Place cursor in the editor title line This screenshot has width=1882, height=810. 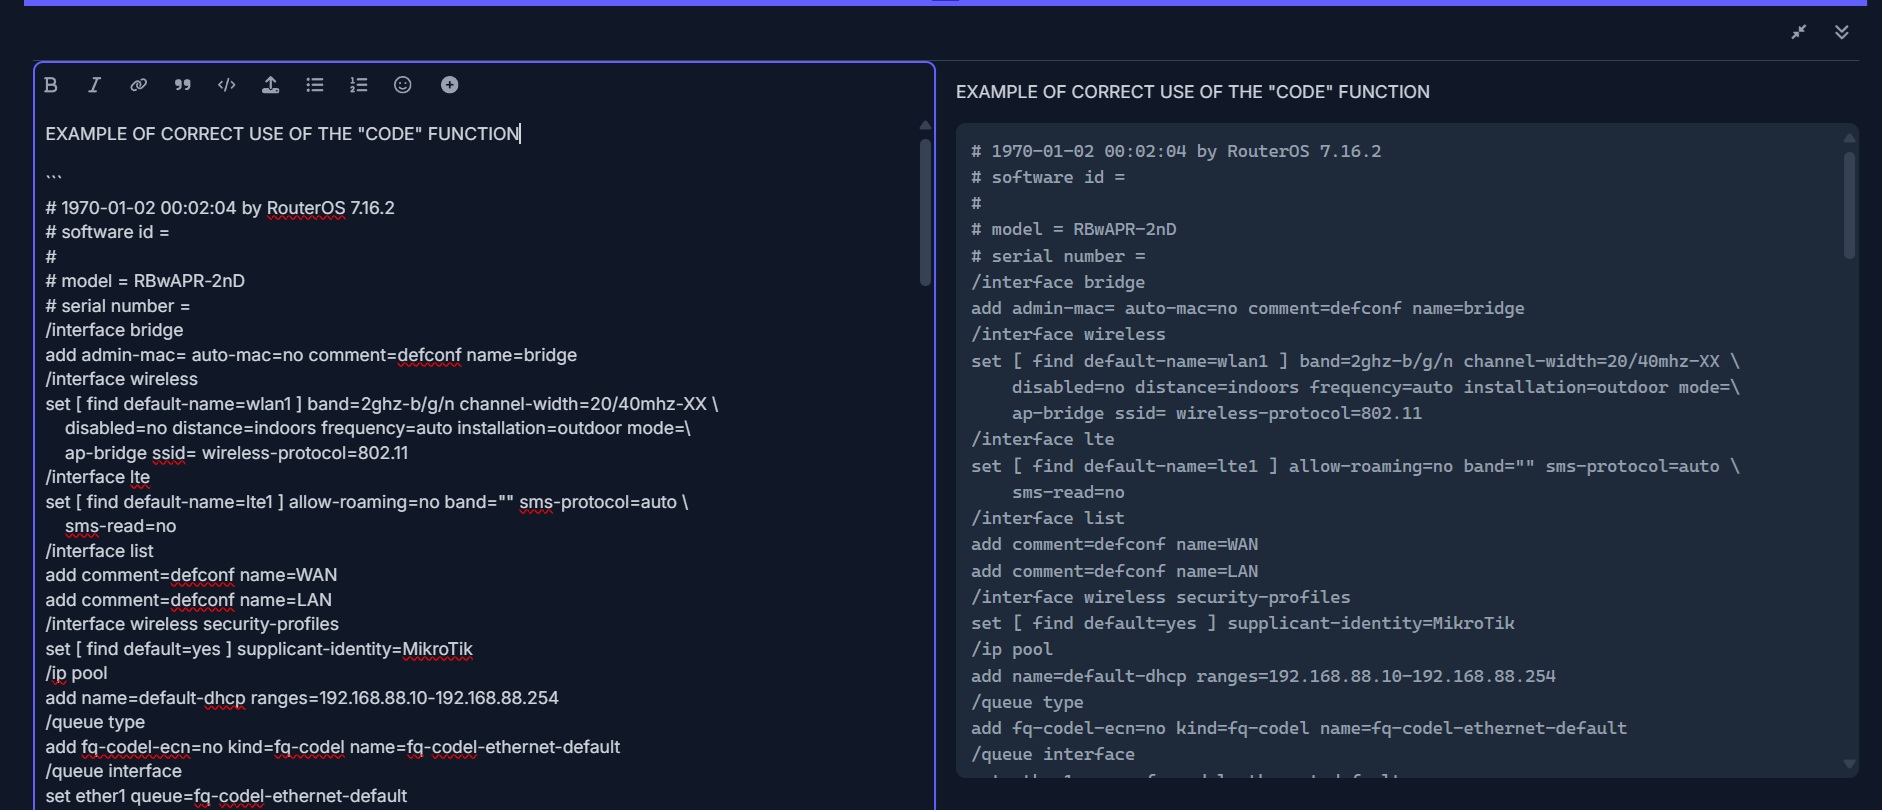(283, 134)
